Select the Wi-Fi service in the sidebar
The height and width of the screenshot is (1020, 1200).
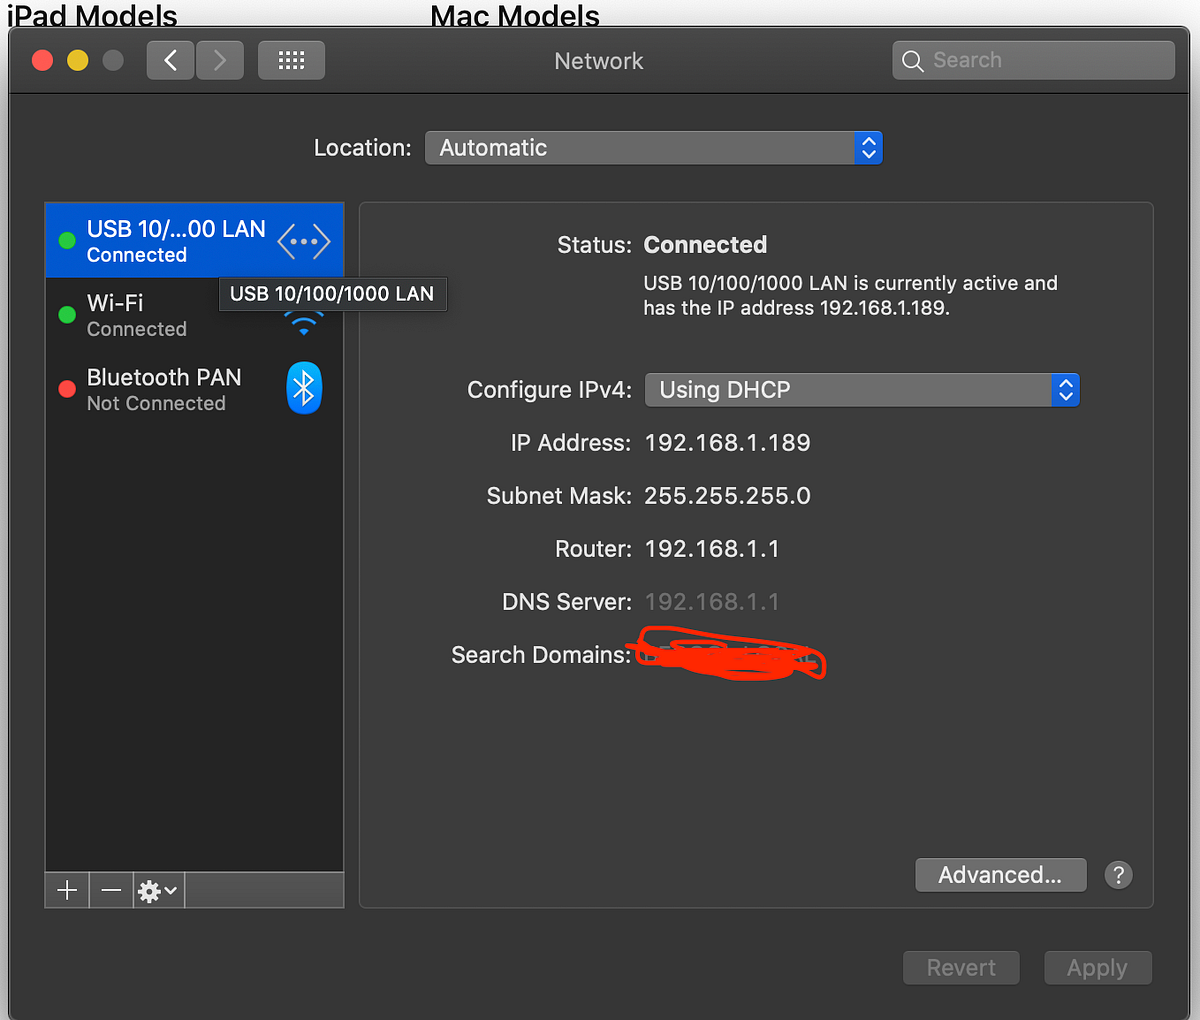[150, 313]
